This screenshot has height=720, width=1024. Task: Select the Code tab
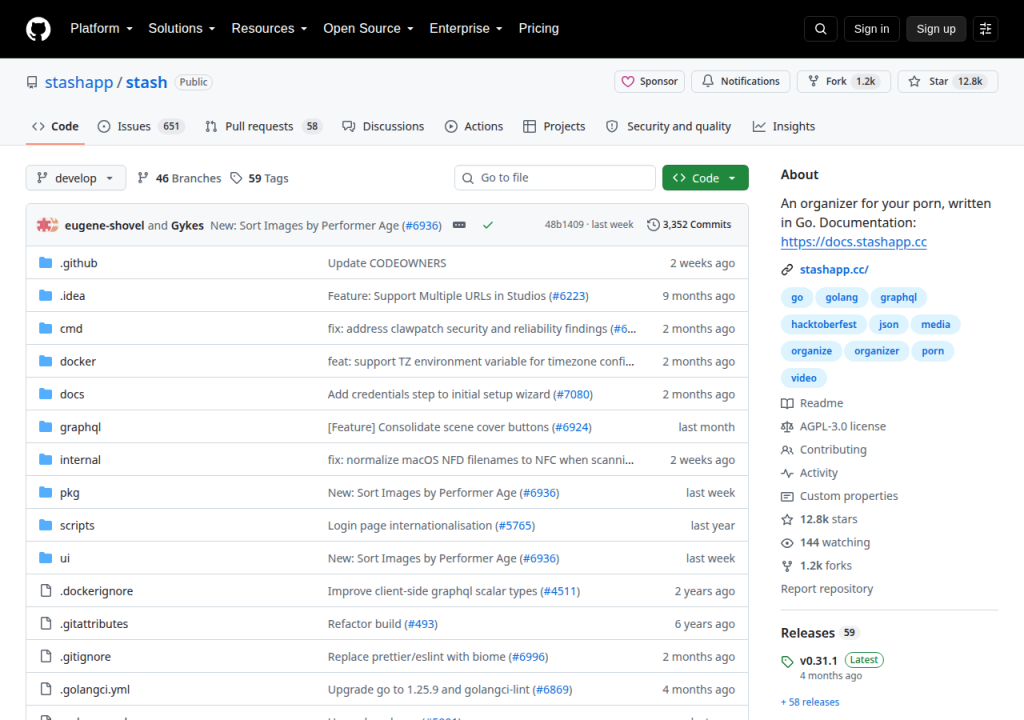coord(56,127)
